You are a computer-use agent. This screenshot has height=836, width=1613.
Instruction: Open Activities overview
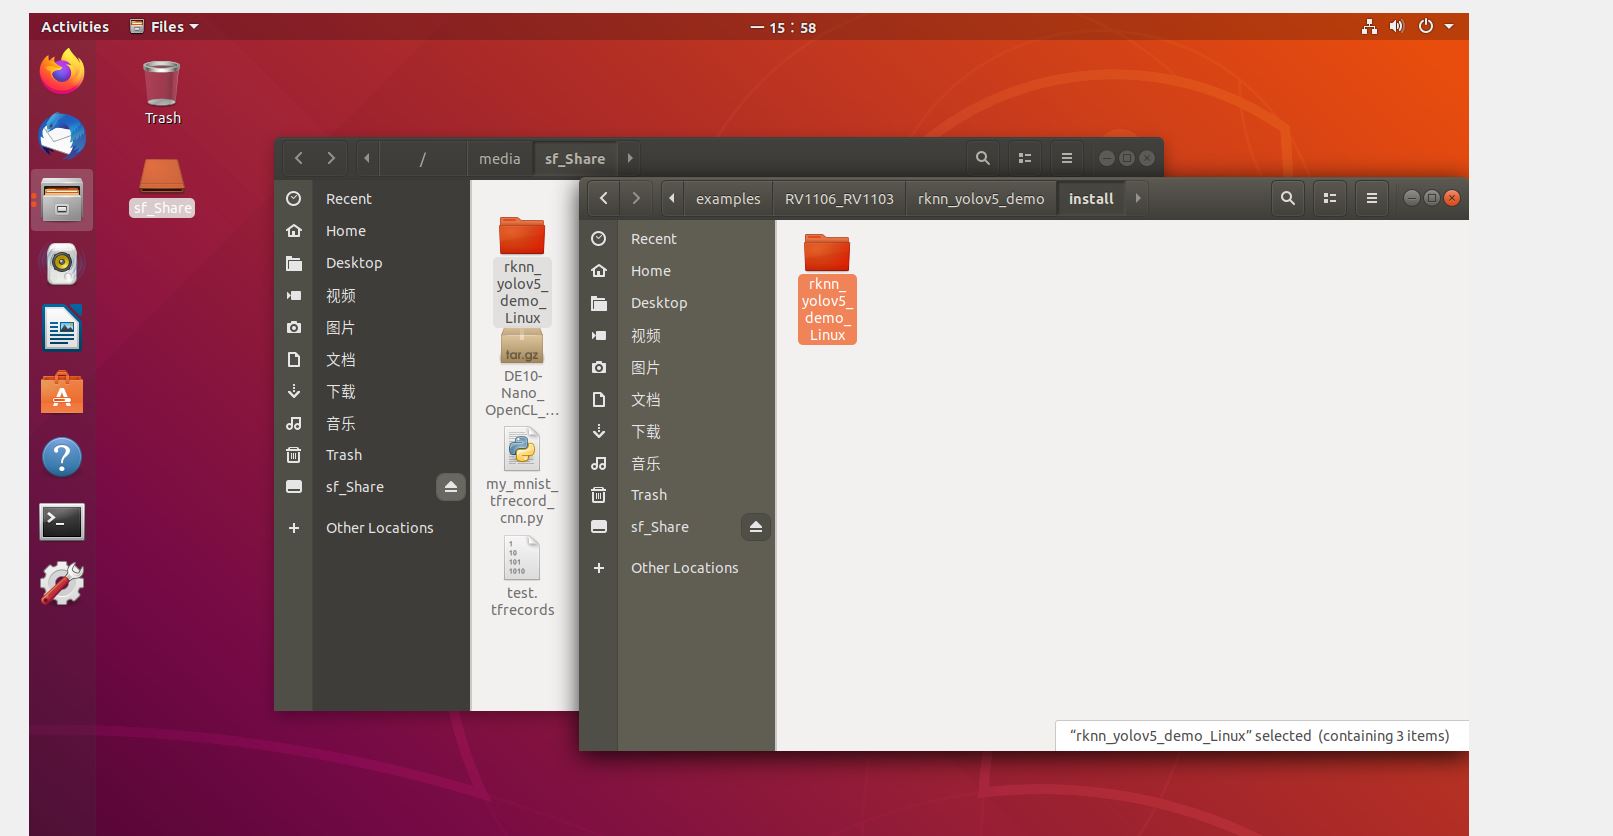(75, 27)
